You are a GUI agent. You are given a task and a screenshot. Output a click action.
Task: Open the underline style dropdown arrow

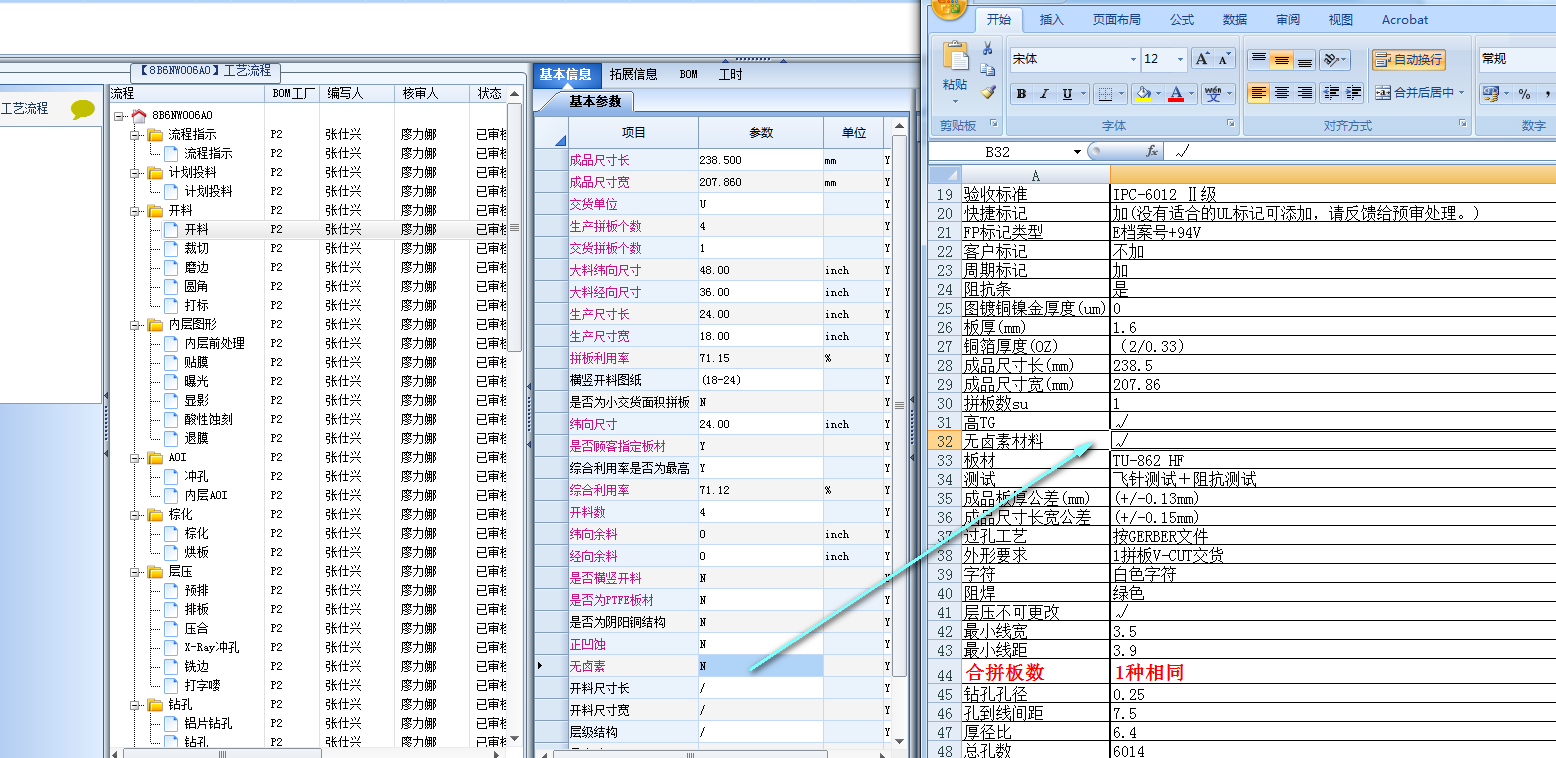1084,94
